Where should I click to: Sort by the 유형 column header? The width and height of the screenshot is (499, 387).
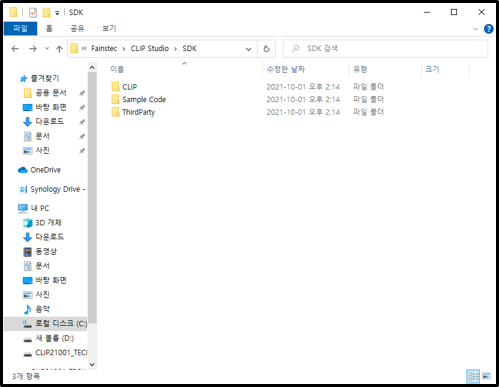pyautogui.click(x=360, y=69)
